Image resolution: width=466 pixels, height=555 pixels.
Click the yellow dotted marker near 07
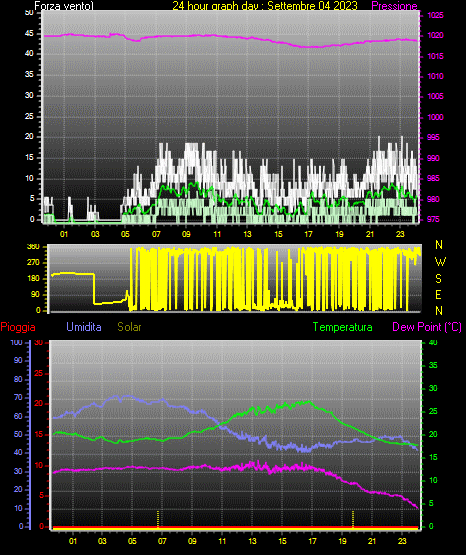pyautogui.click(x=158, y=519)
